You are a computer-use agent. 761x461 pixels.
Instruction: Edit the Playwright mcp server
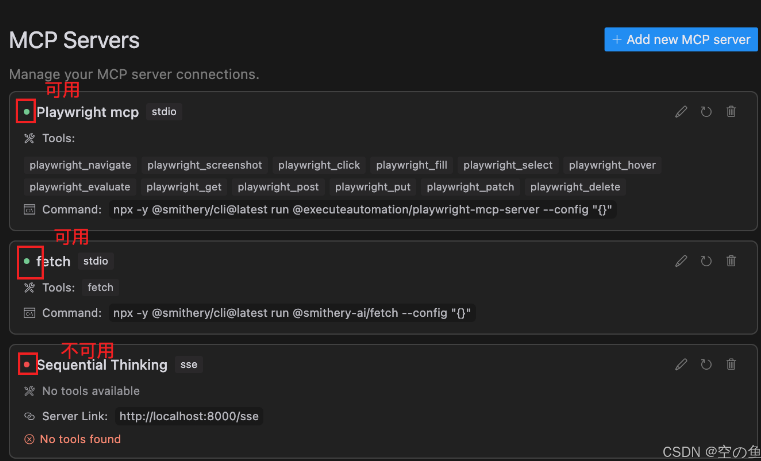[681, 112]
